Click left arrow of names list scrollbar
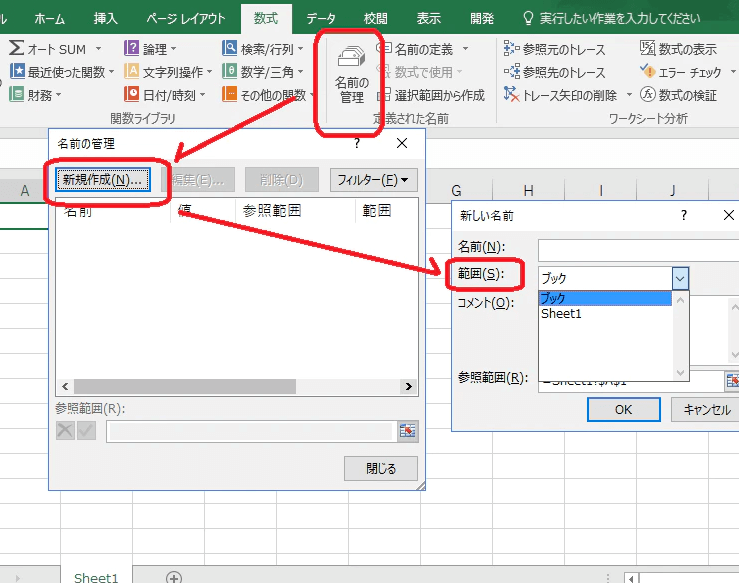Image resolution: width=739 pixels, height=583 pixels. (x=65, y=386)
